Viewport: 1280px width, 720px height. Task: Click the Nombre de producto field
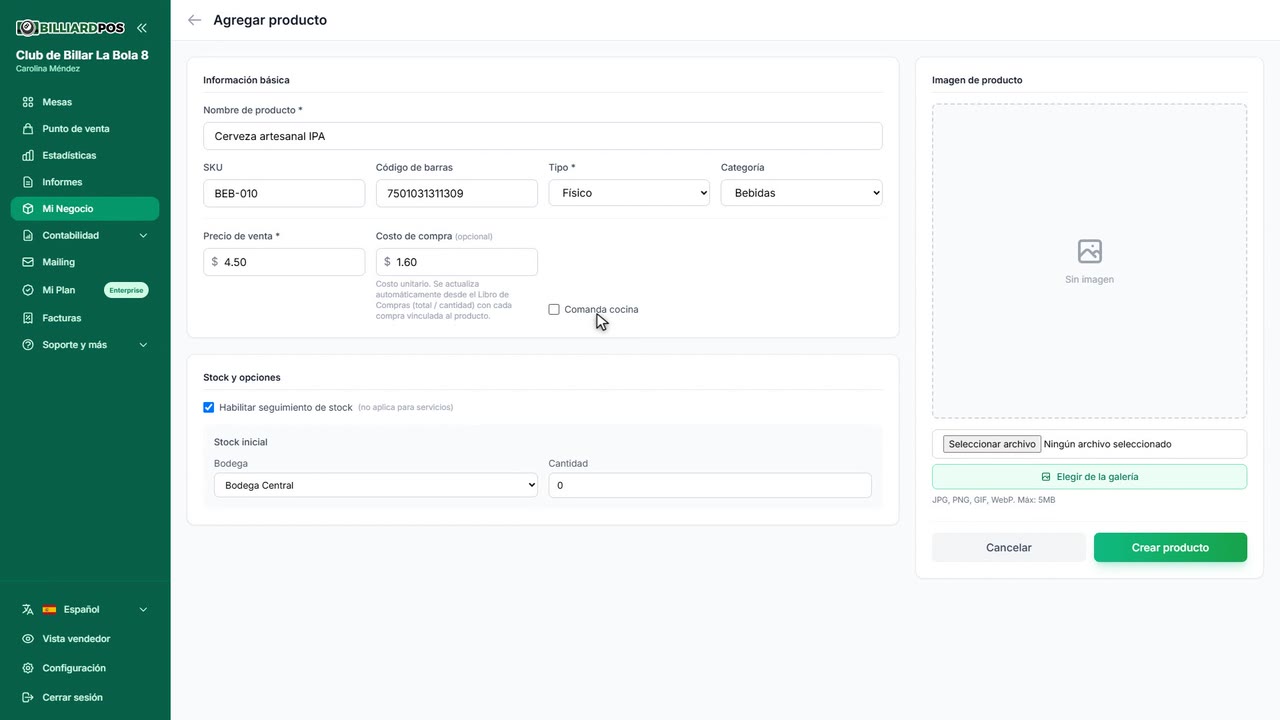[543, 136]
